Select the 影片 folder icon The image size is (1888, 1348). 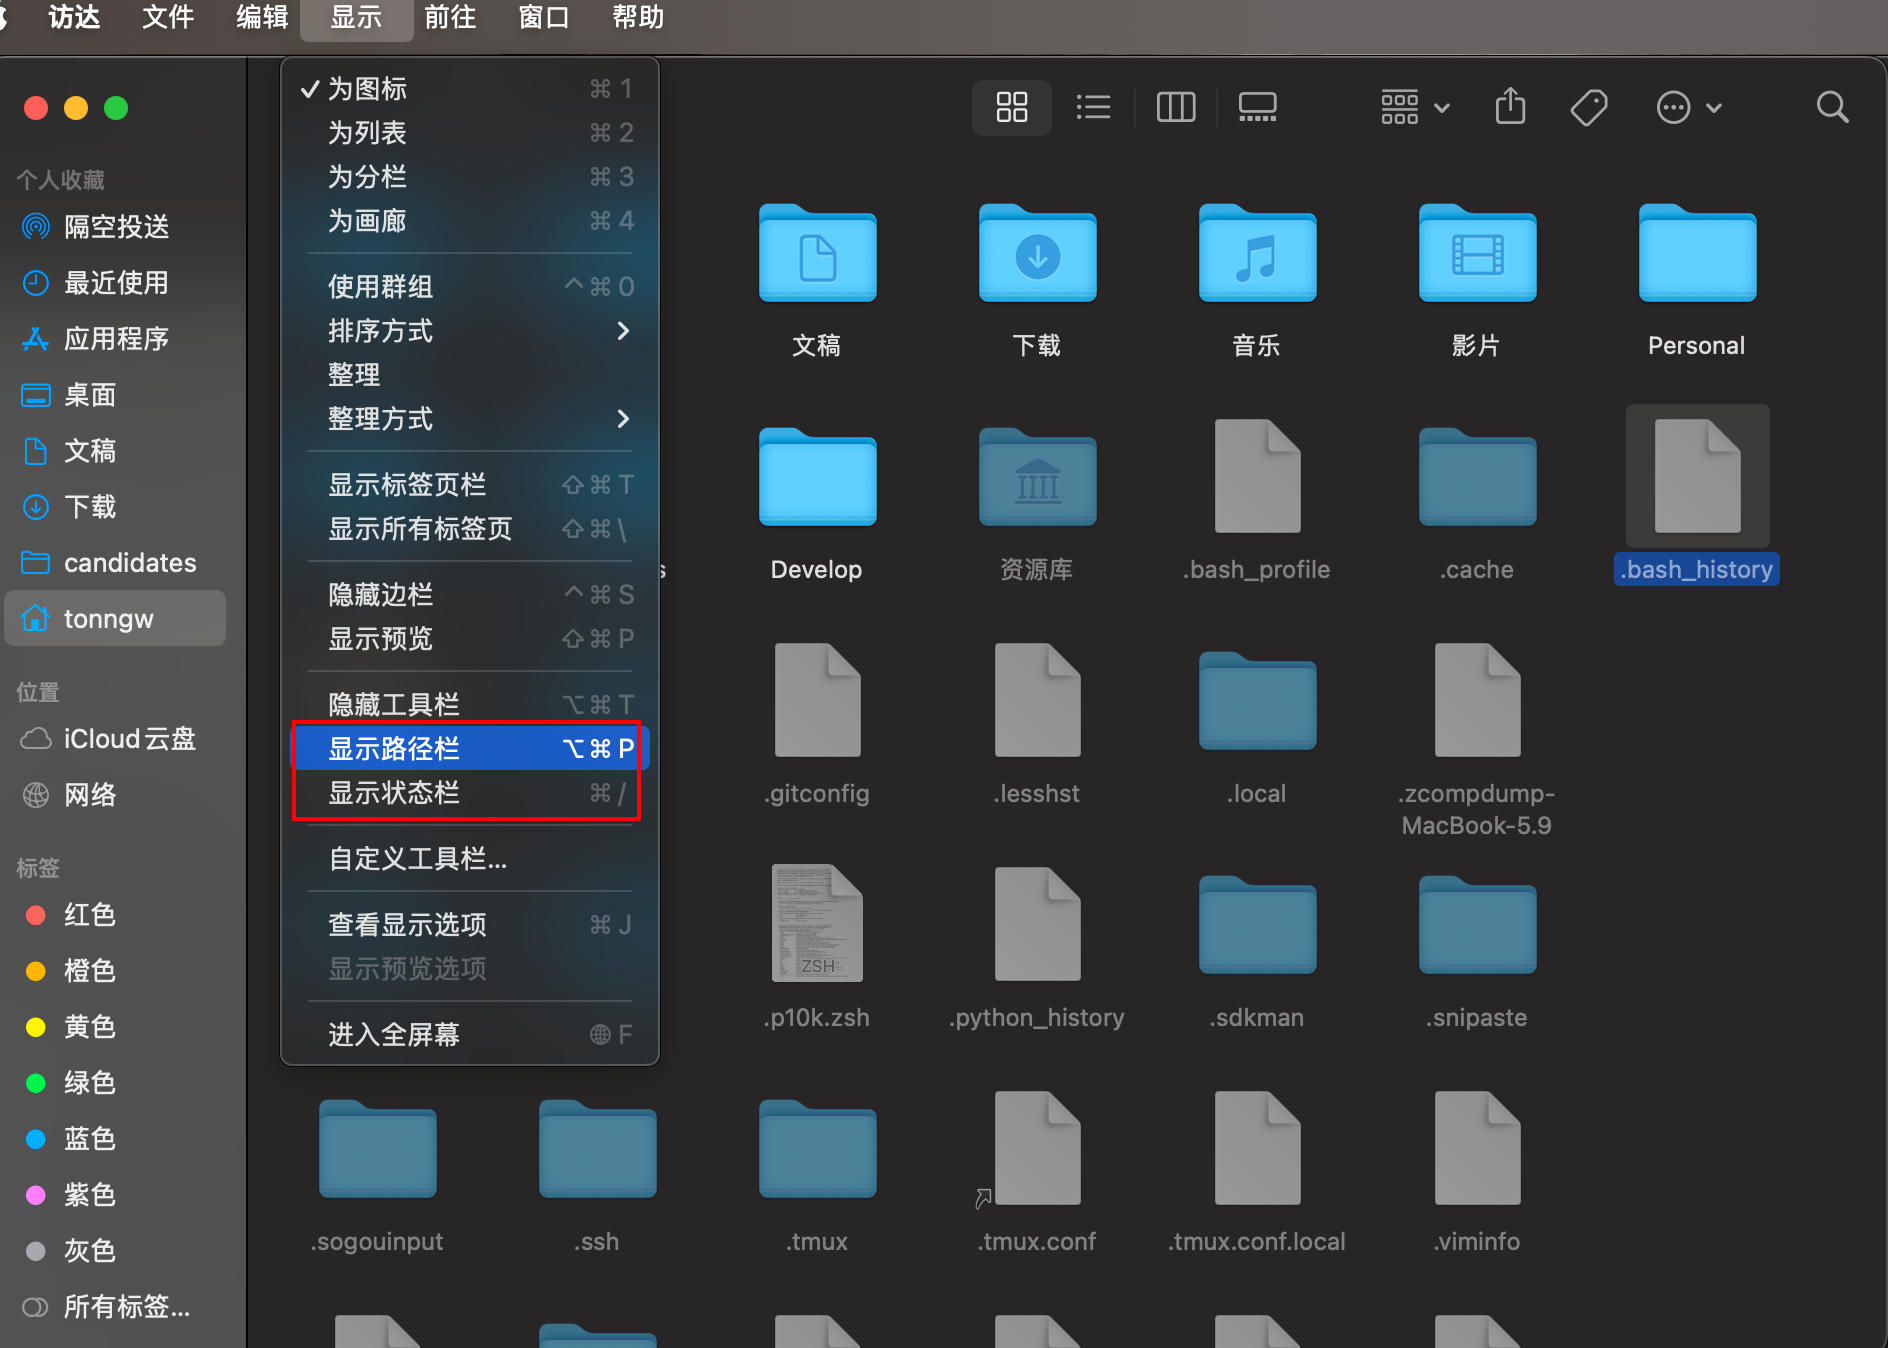point(1477,254)
